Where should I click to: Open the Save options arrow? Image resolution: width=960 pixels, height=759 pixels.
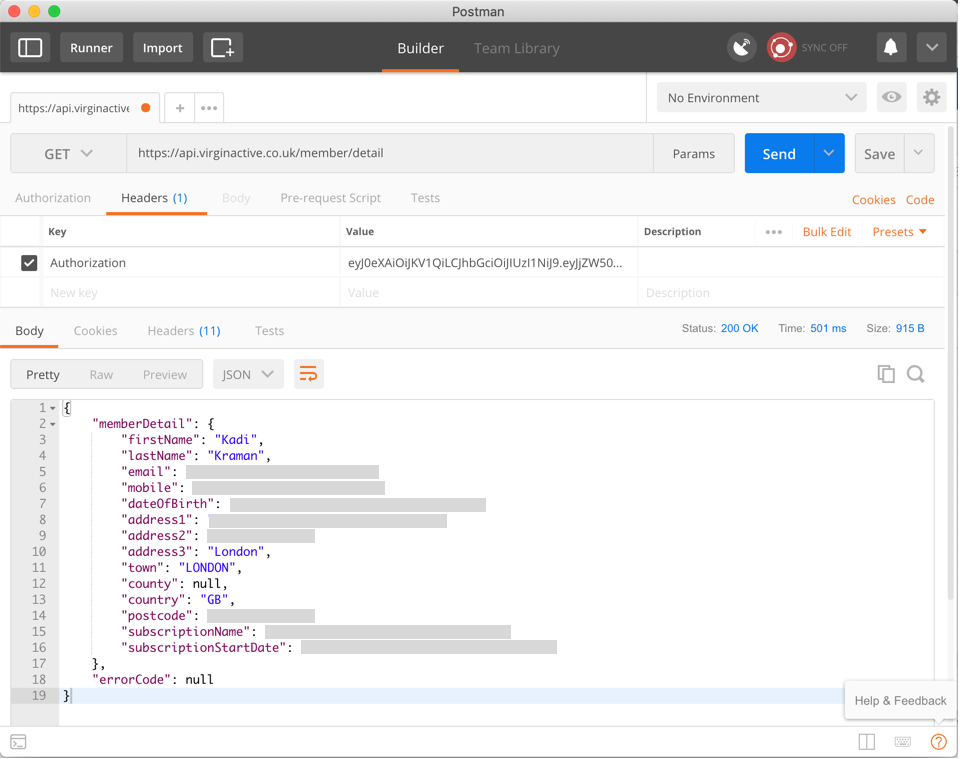click(918, 153)
